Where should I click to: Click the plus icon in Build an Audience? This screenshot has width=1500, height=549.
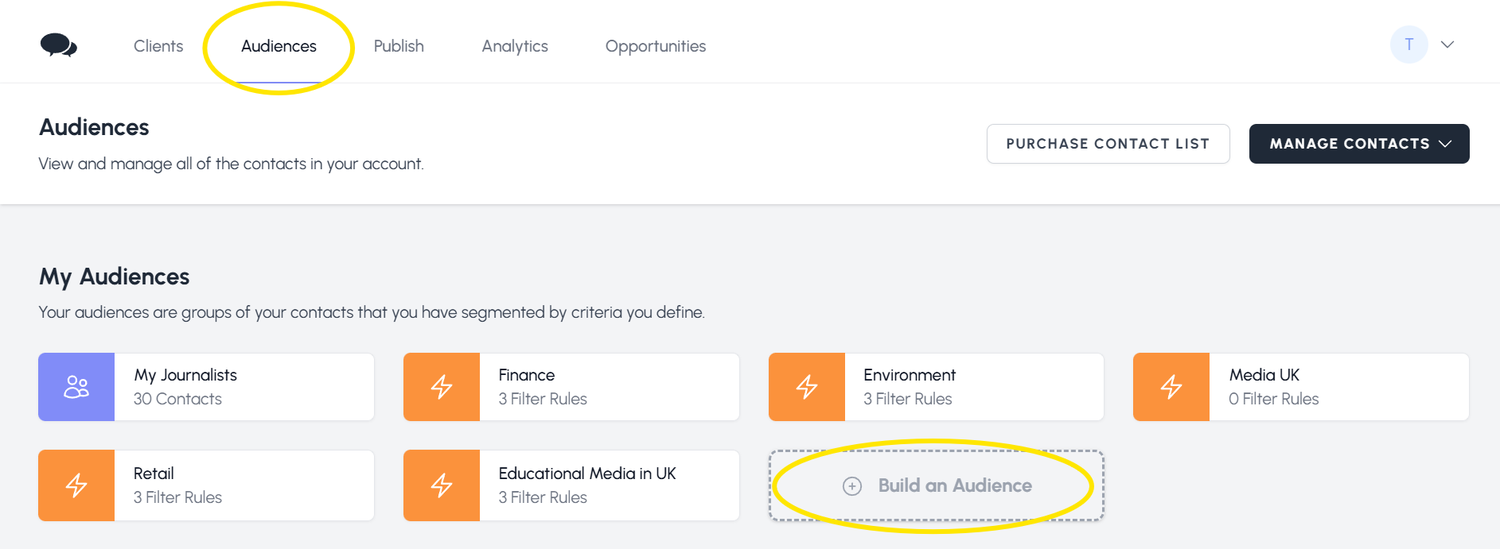pos(852,486)
